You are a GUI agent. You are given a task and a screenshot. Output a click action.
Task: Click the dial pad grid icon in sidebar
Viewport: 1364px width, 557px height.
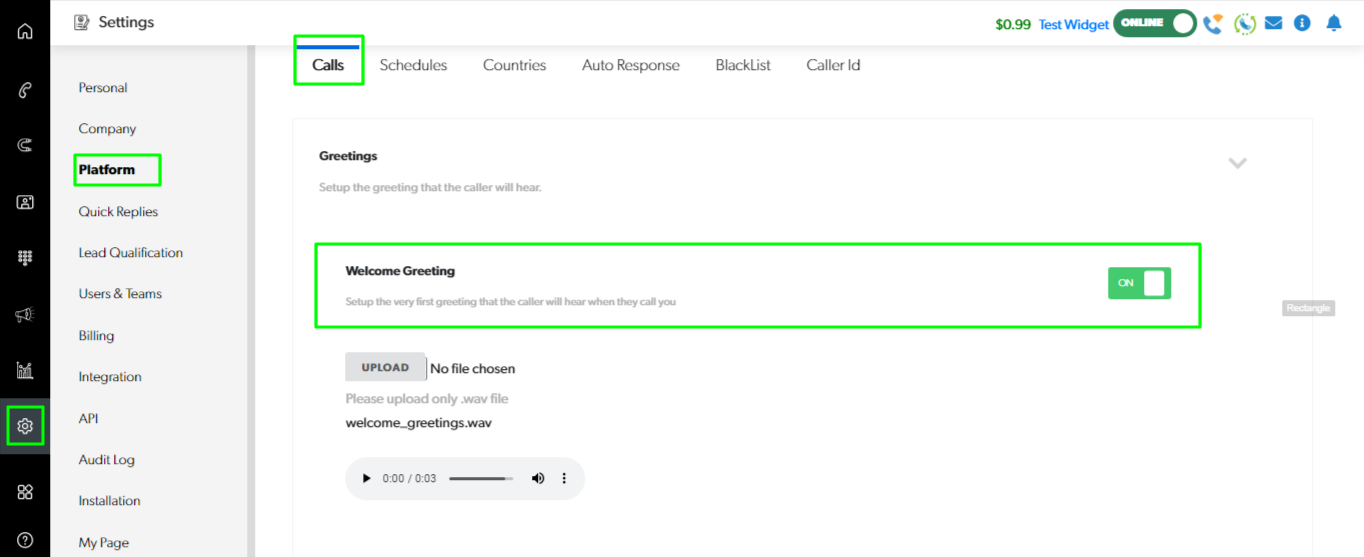coord(25,258)
